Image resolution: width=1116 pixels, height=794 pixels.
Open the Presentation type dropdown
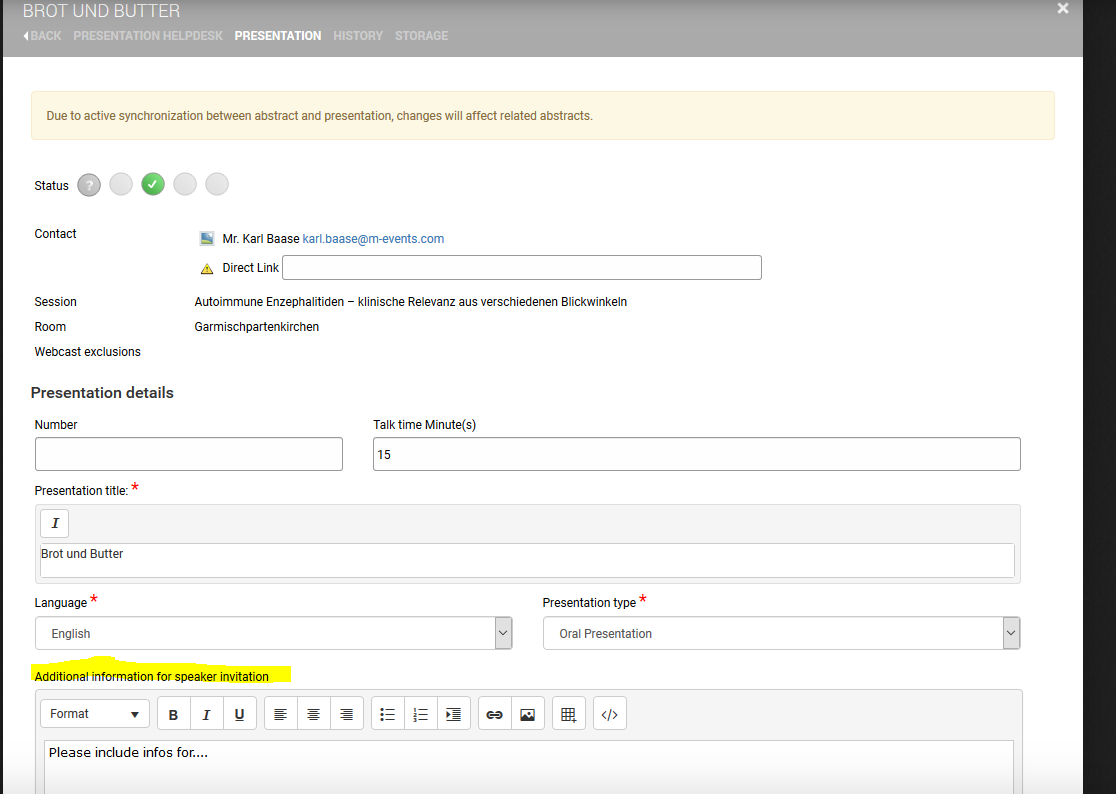pyautogui.click(x=781, y=633)
